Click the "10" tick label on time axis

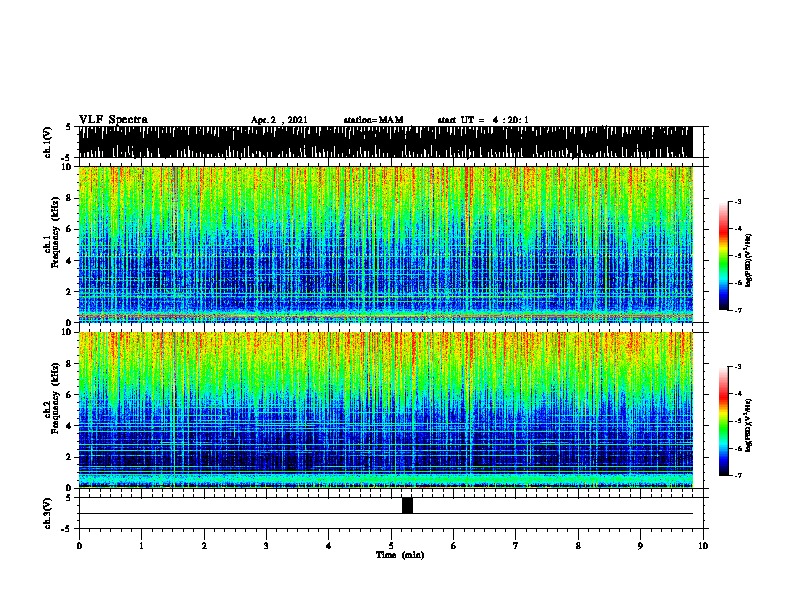703,546
